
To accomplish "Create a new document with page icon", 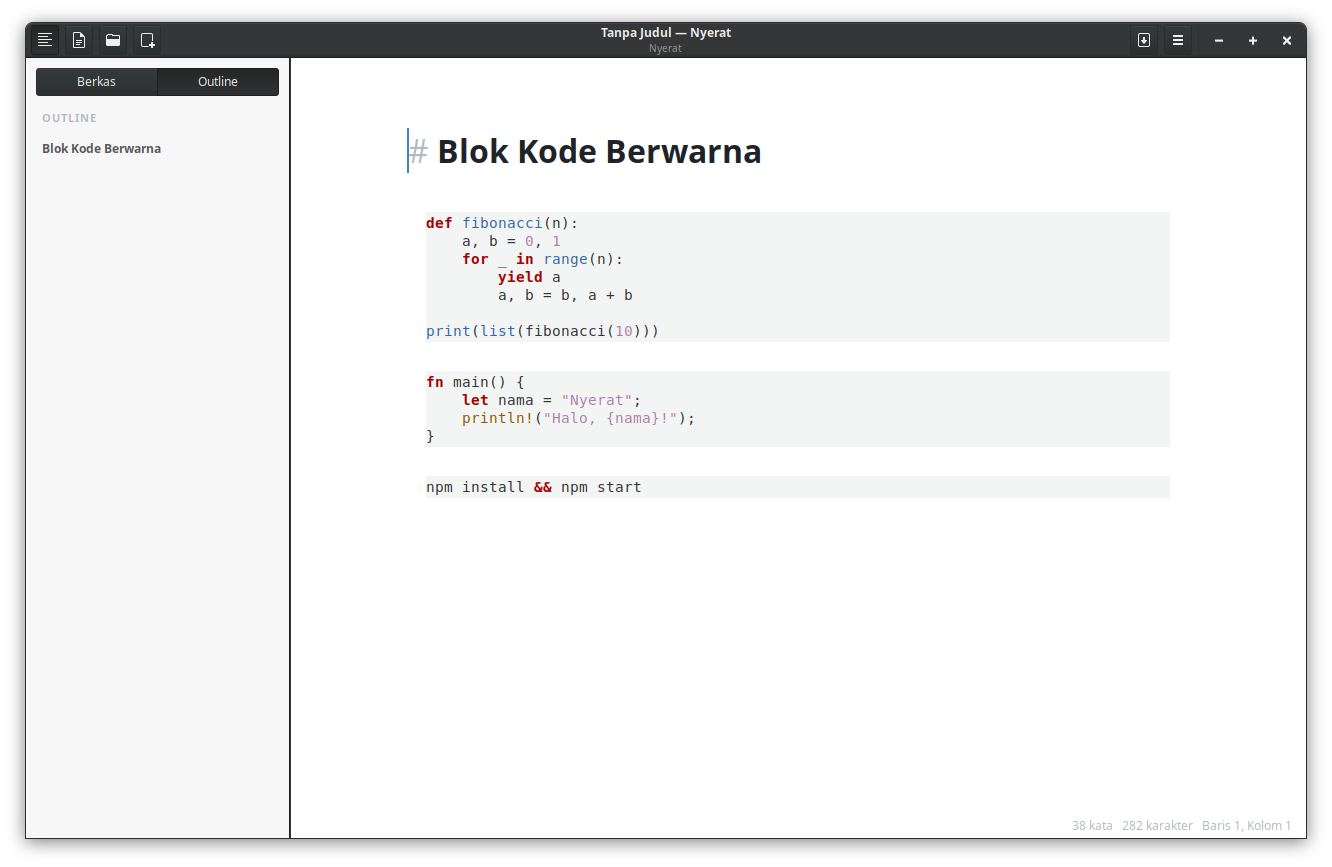I will click(79, 40).
